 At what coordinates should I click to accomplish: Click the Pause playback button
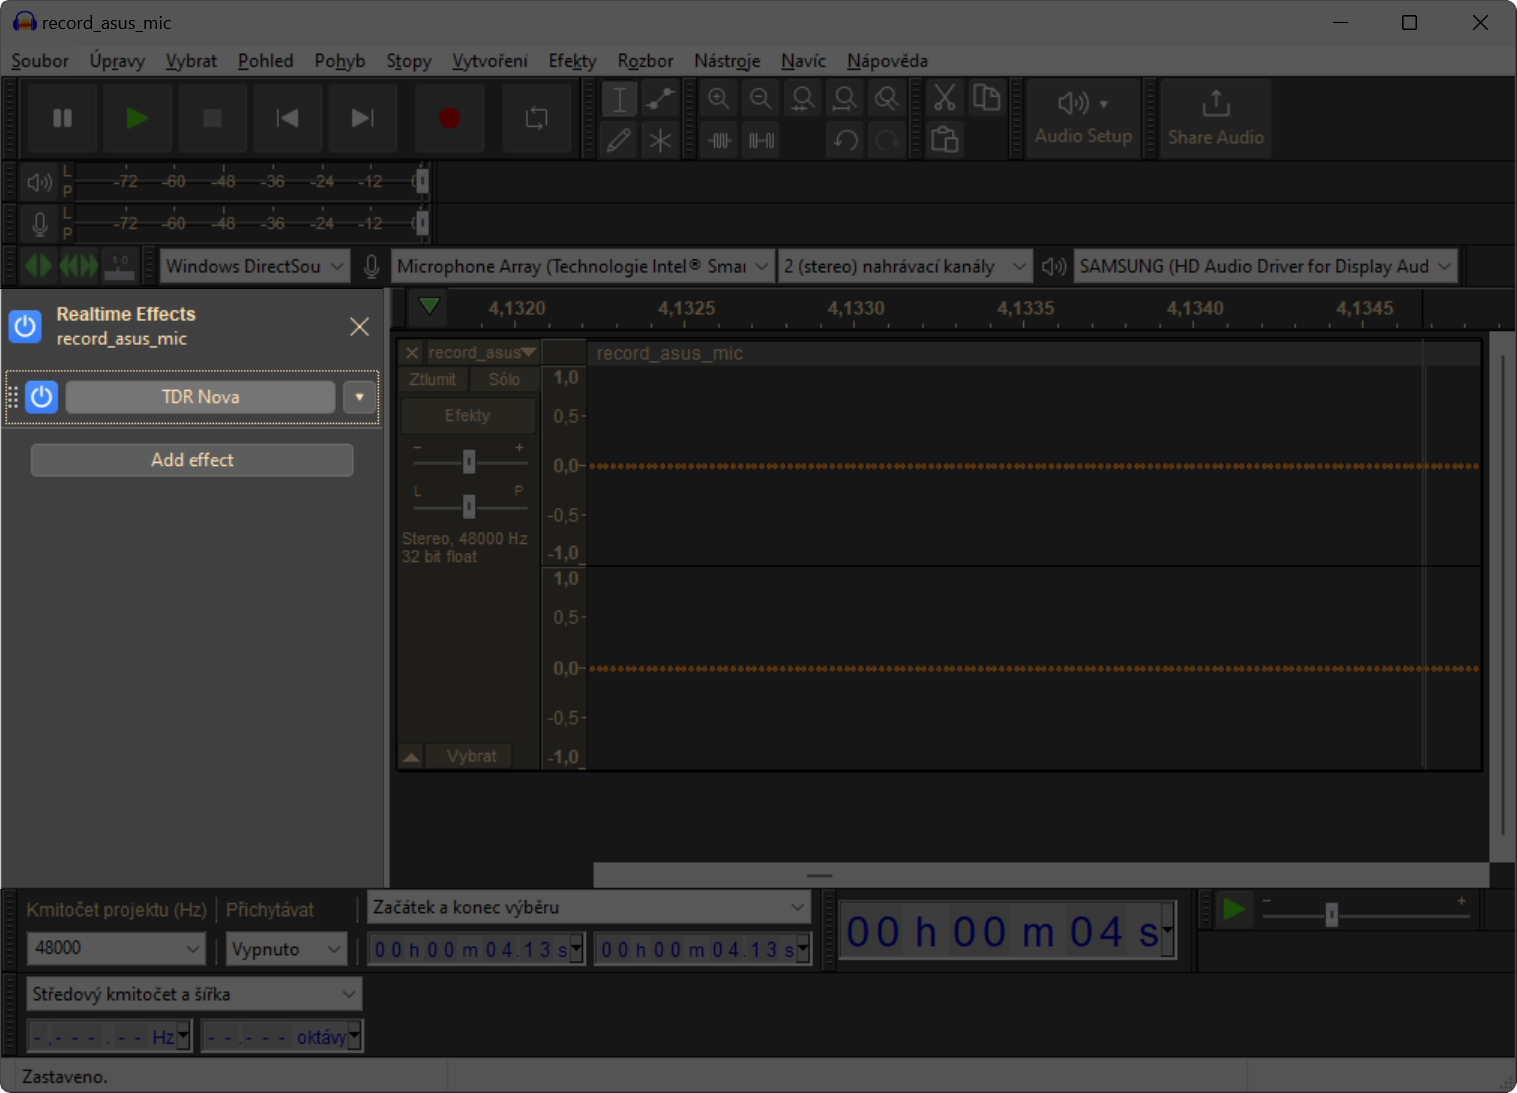tap(62, 118)
